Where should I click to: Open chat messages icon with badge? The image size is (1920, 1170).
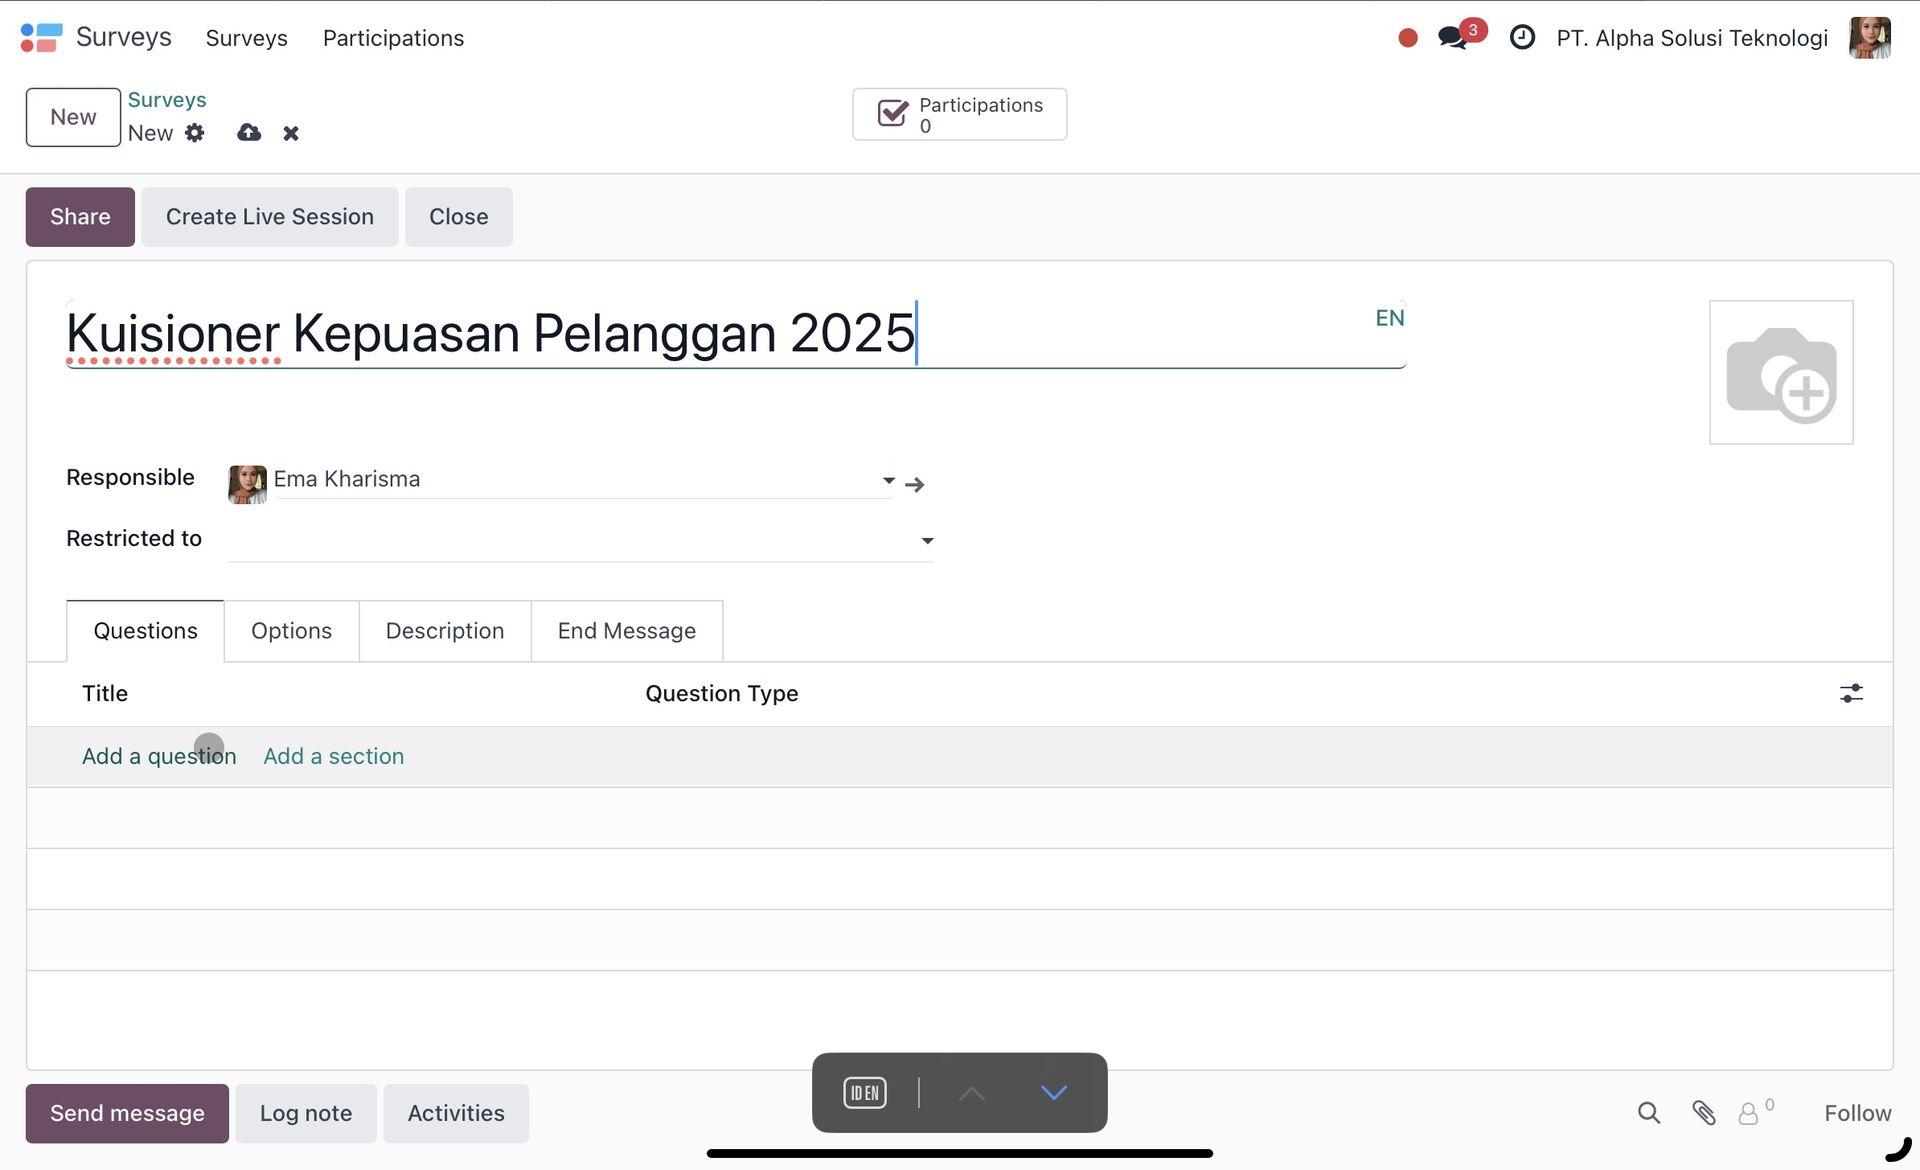tap(1453, 38)
